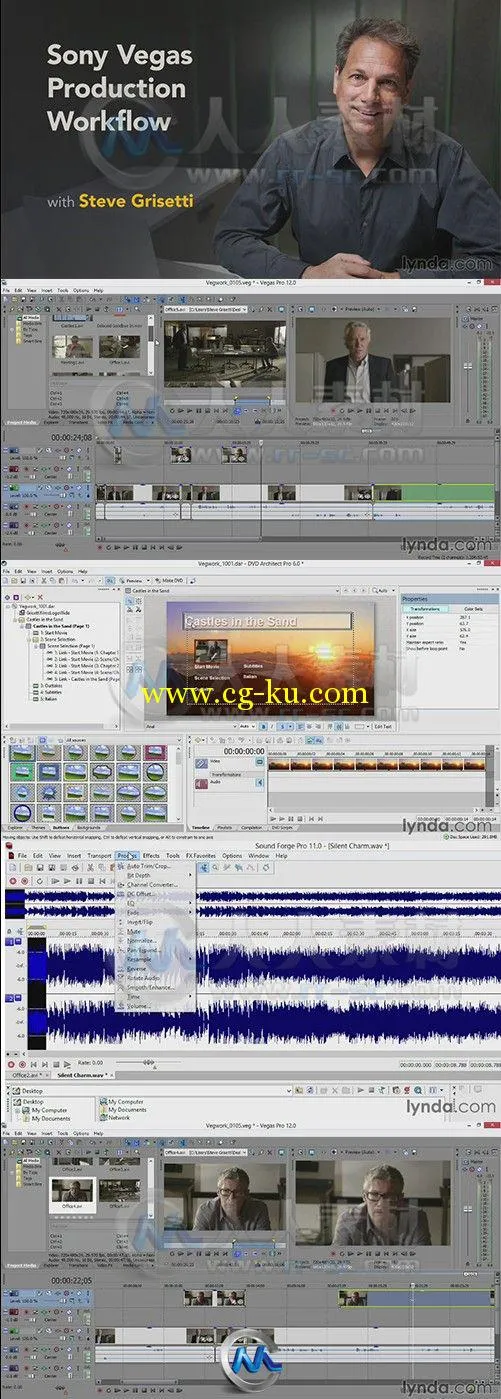Expand the Pan/Expand submenu entry

click(142, 951)
